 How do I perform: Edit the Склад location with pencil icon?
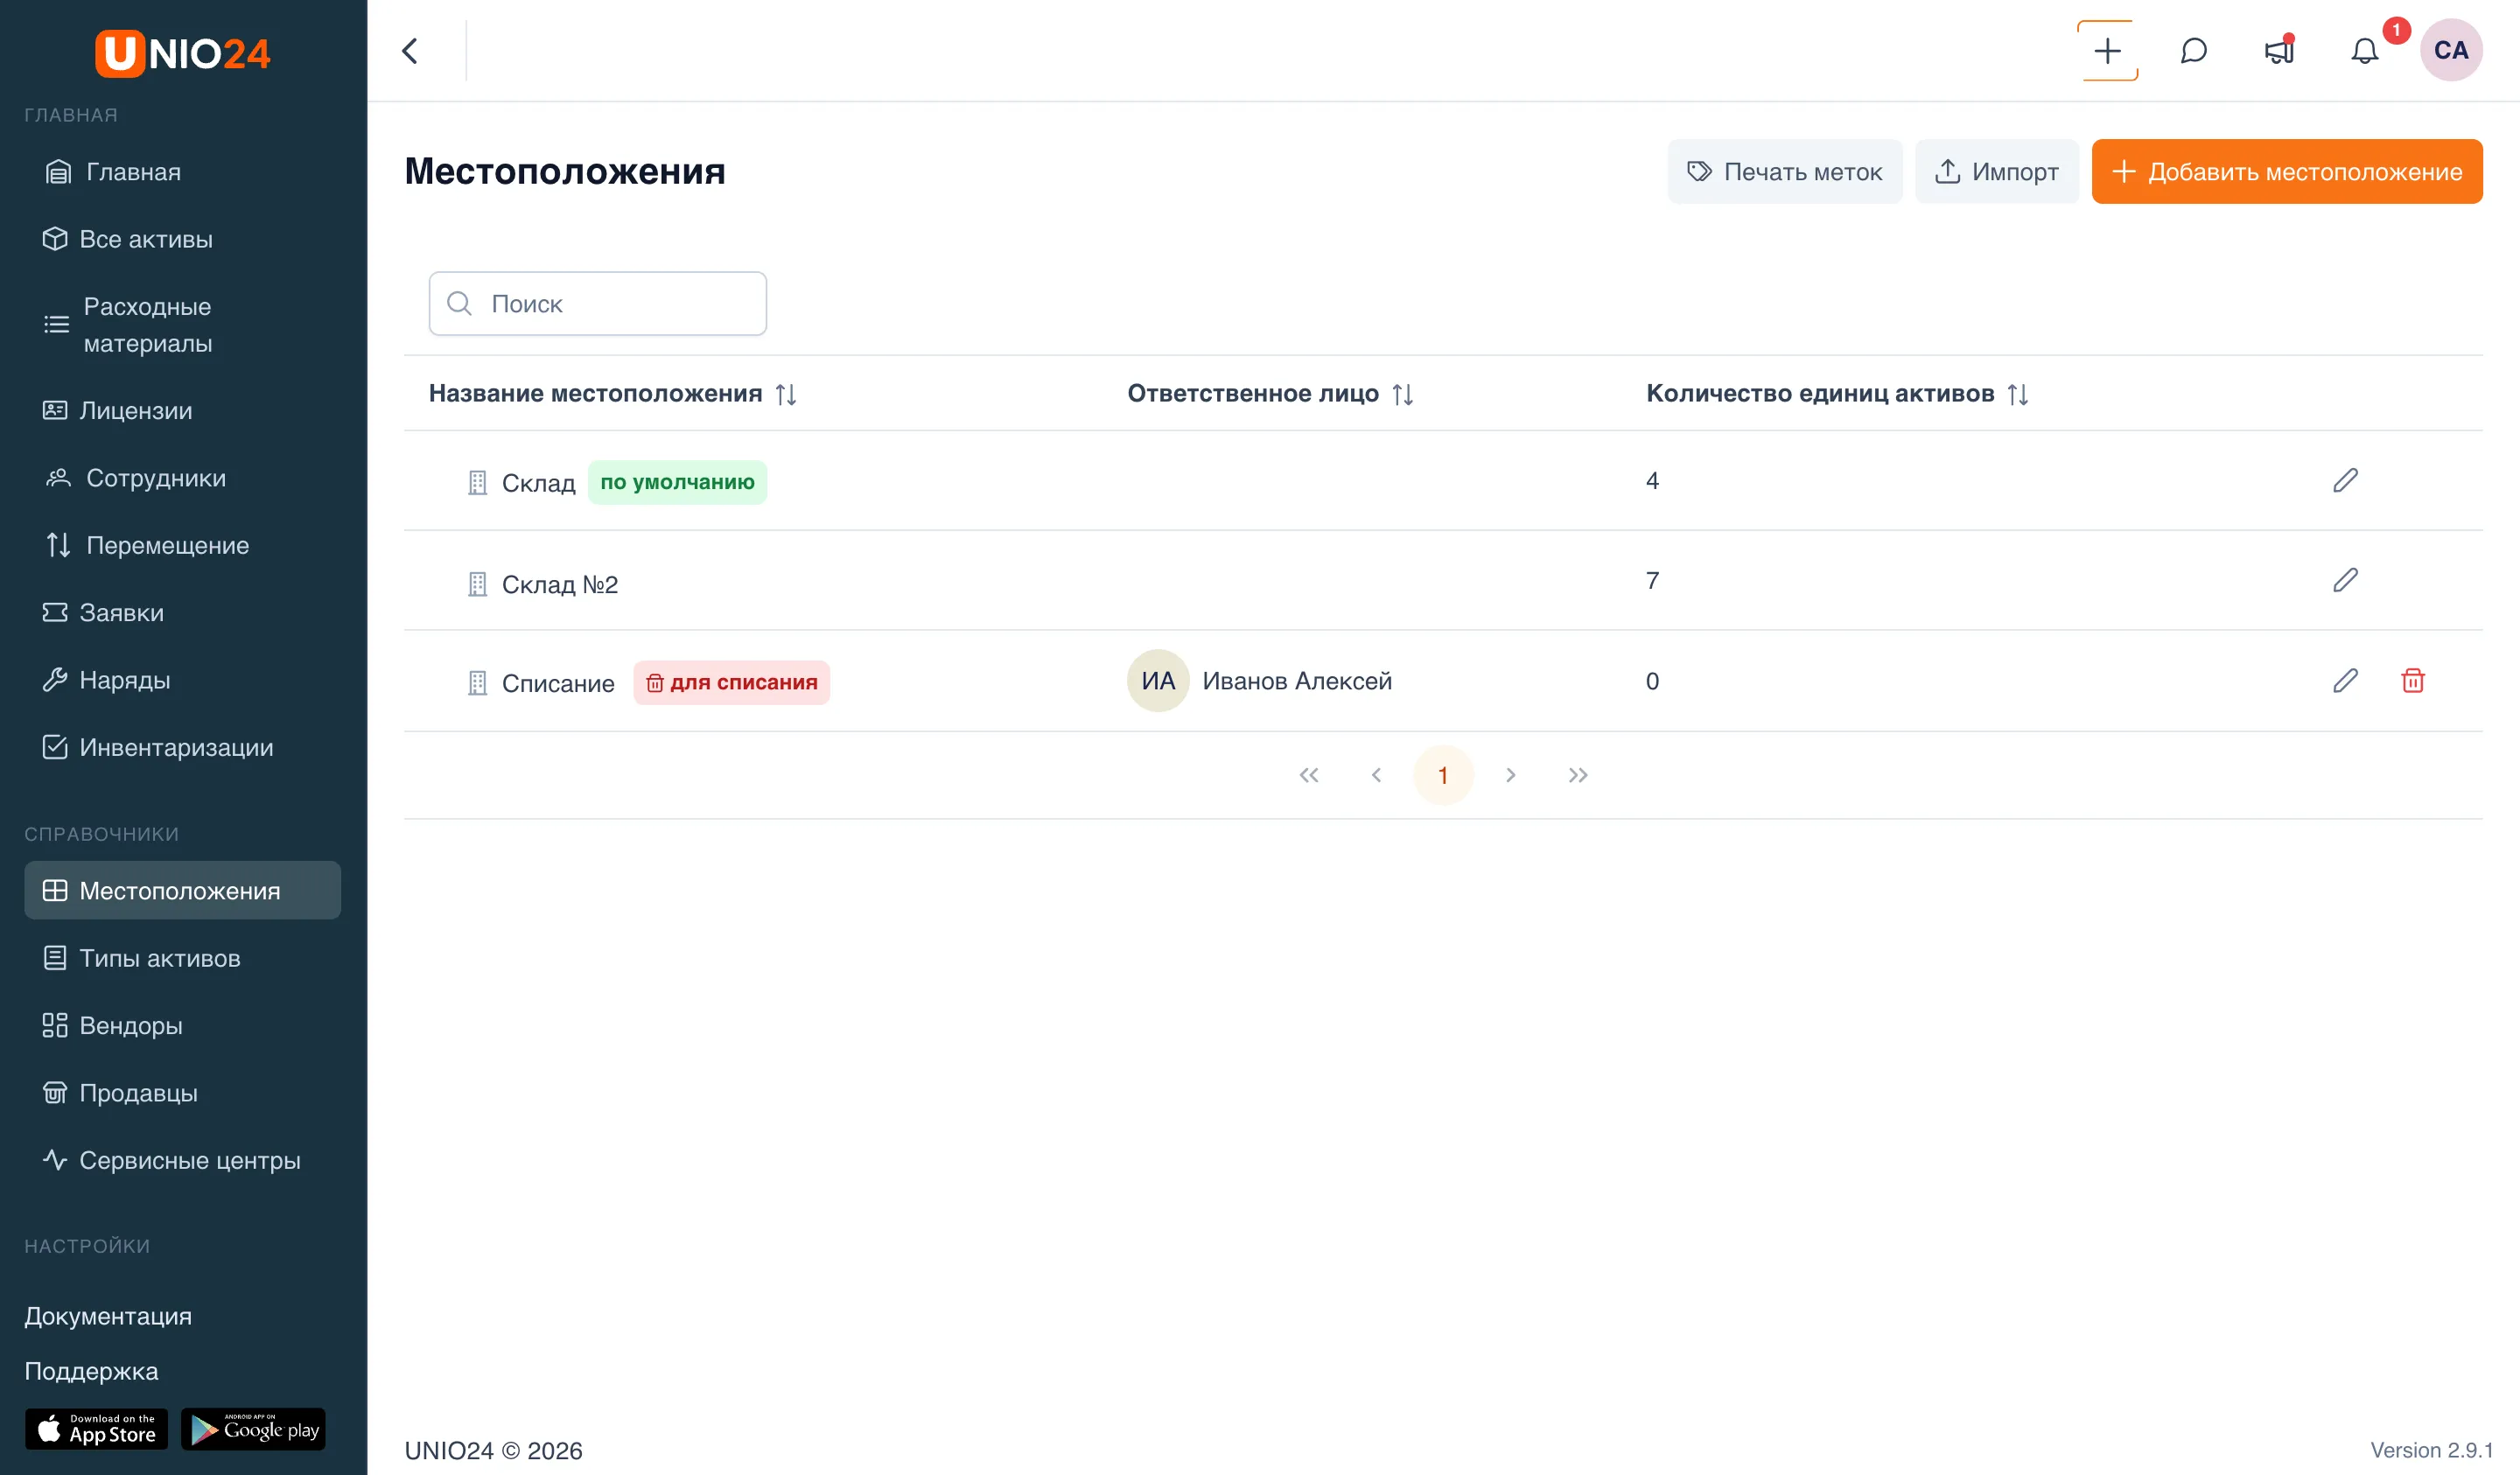tap(2345, 480)
